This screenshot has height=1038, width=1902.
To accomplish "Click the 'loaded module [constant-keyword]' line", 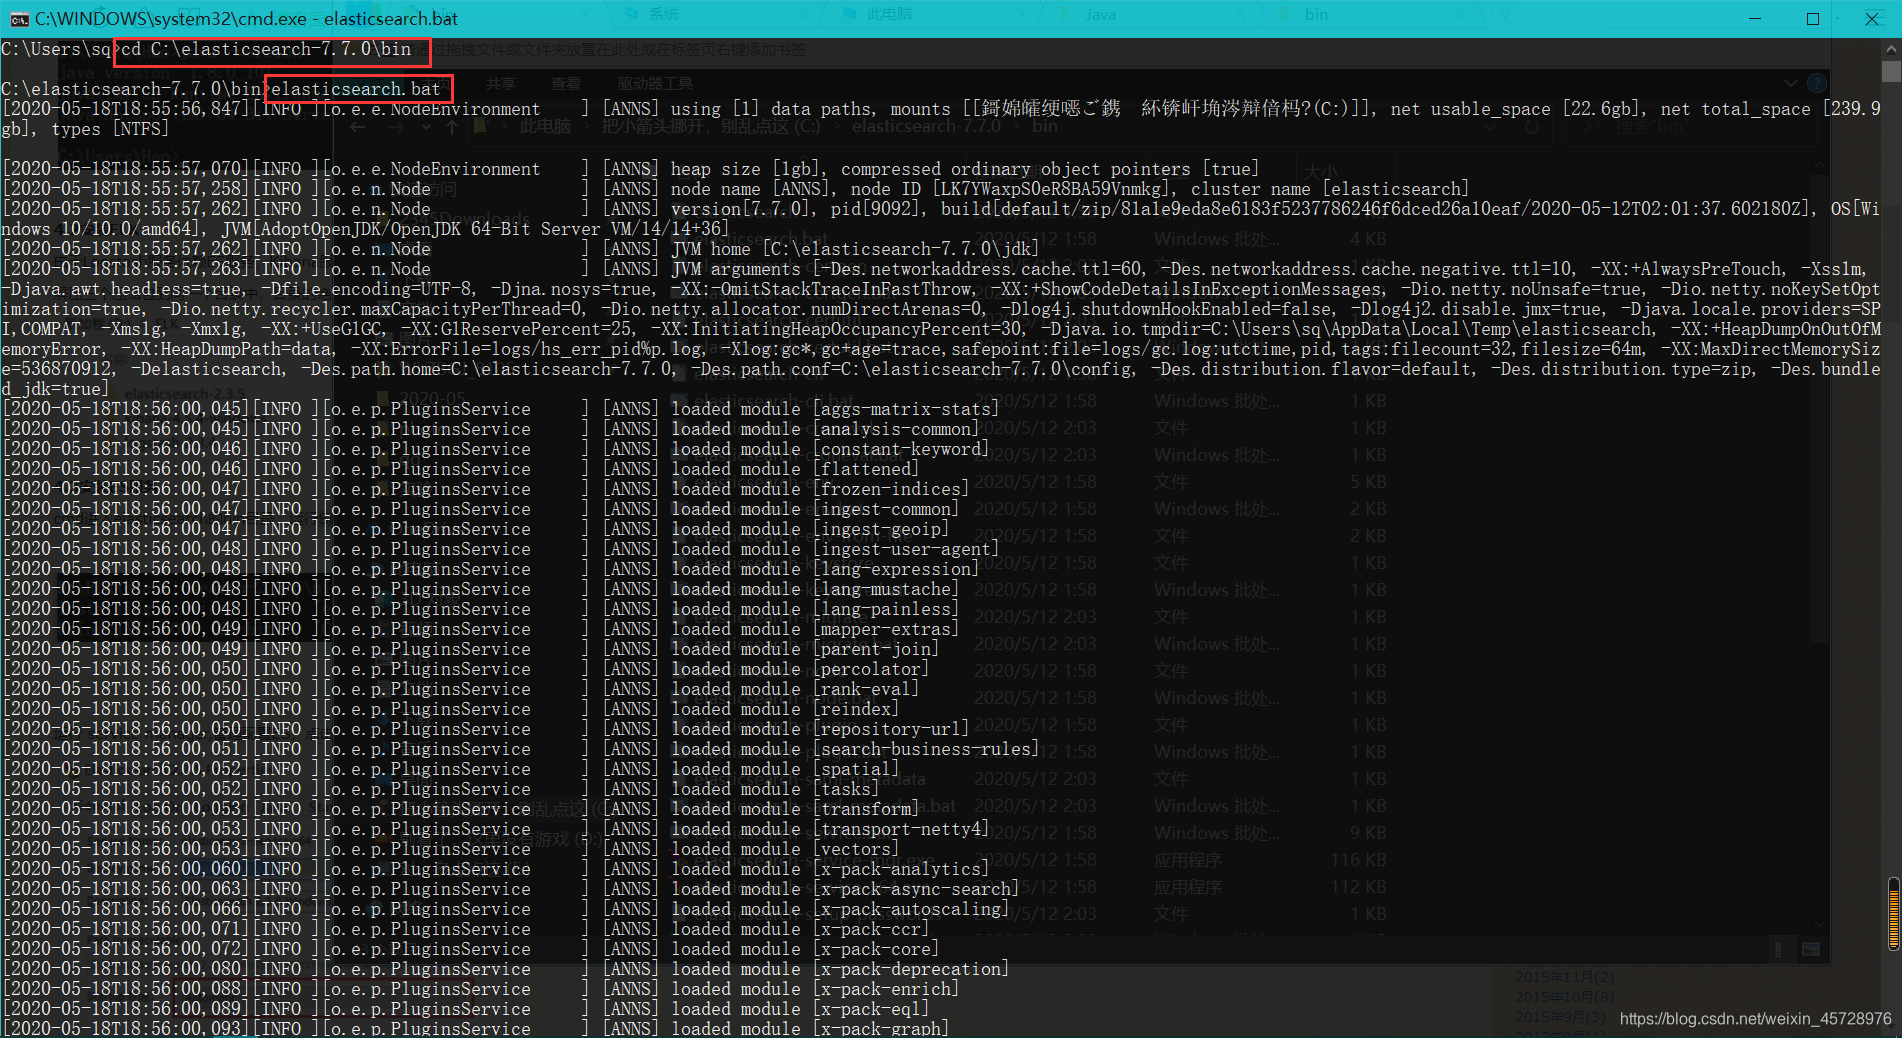I will [830, 449].
